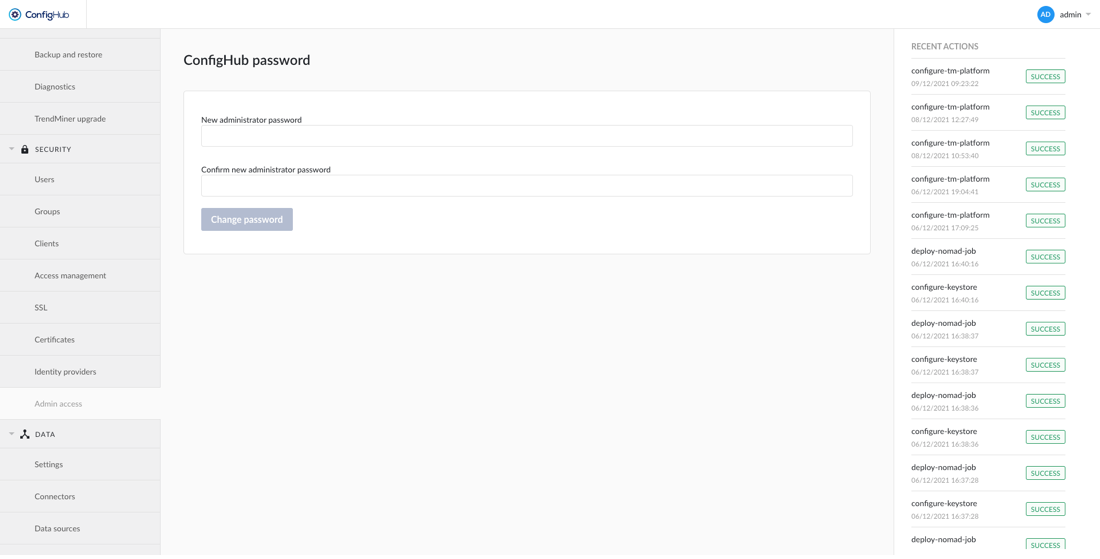Image resolution: width=1100 pixels, height=559 pixels.
Task: Open the top configure-tm-platform recent action
Action: [x=950, y=71]
